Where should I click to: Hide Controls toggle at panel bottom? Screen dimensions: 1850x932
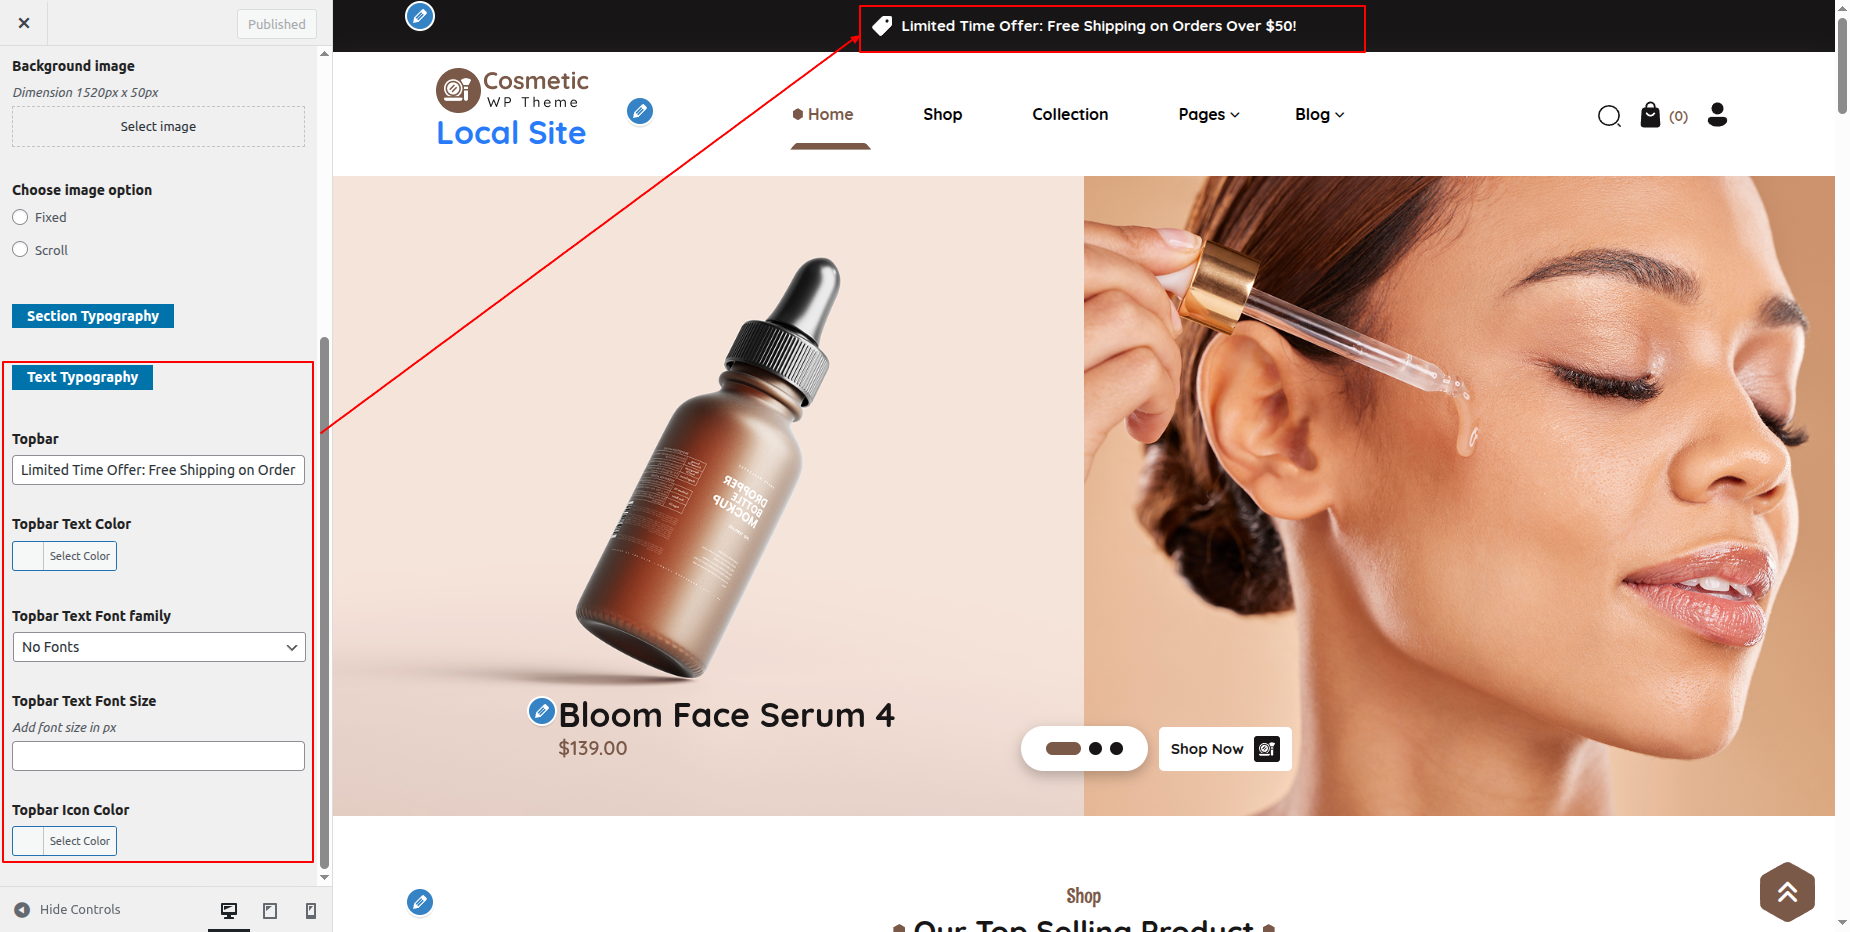pos(67,910)
